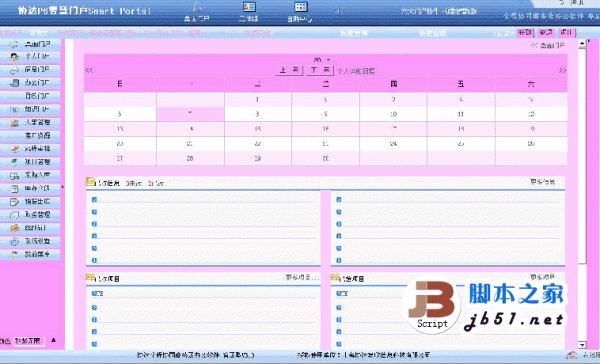Viewport: 600px width, 364px height.
Task: Select date 11 in the calendar
Action: tap(461, 114)
